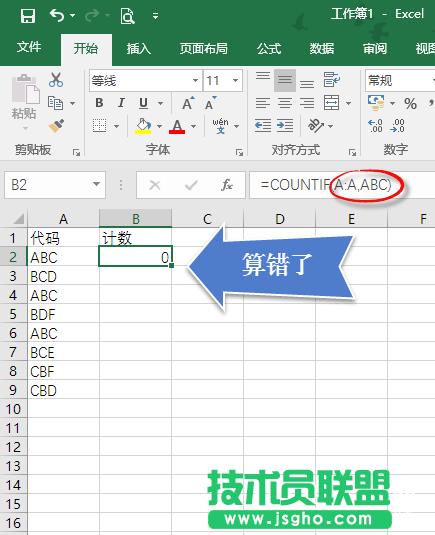
Task: Open the font name dropdown showing 等线
Action: [x=195, y=81]
